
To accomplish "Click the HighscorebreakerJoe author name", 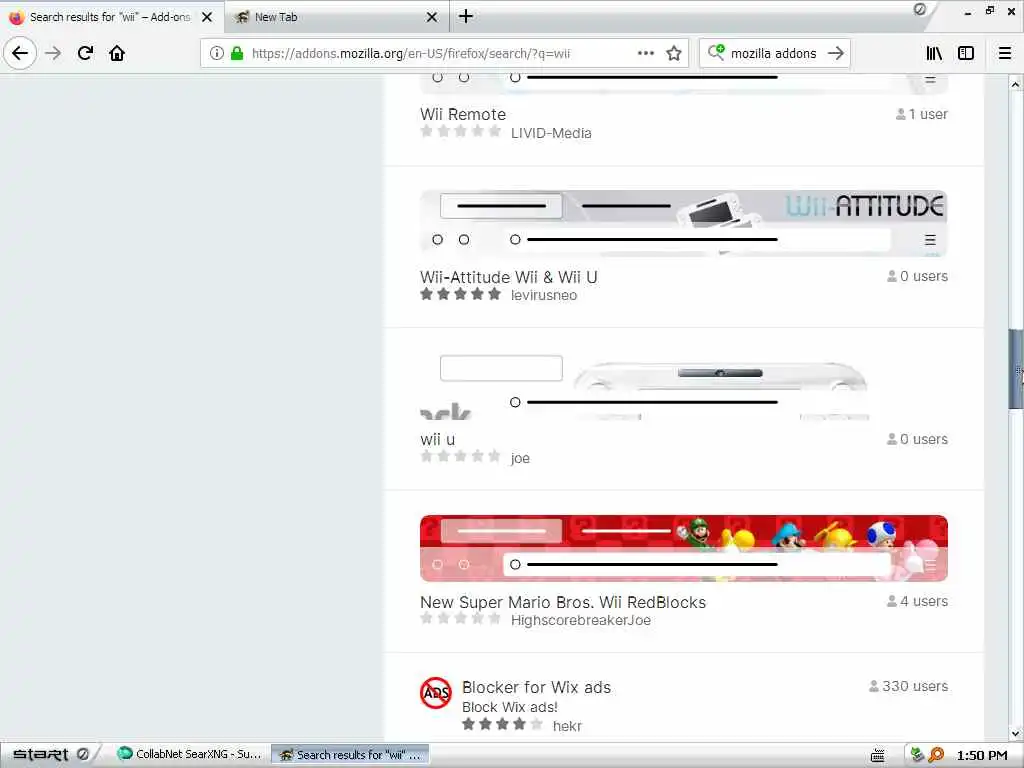I will [581, 620].
